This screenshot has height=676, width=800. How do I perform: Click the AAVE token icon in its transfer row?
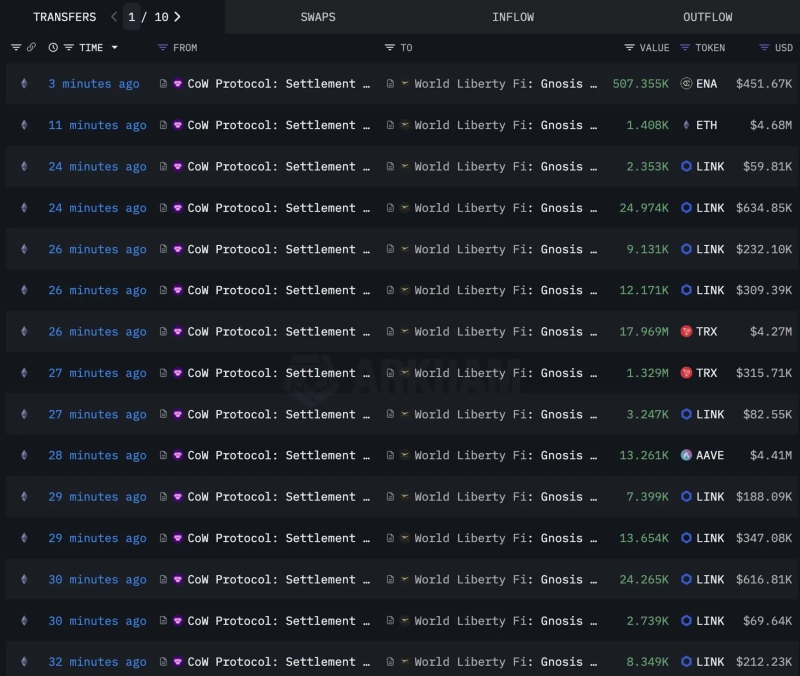[x=685, y=455]
